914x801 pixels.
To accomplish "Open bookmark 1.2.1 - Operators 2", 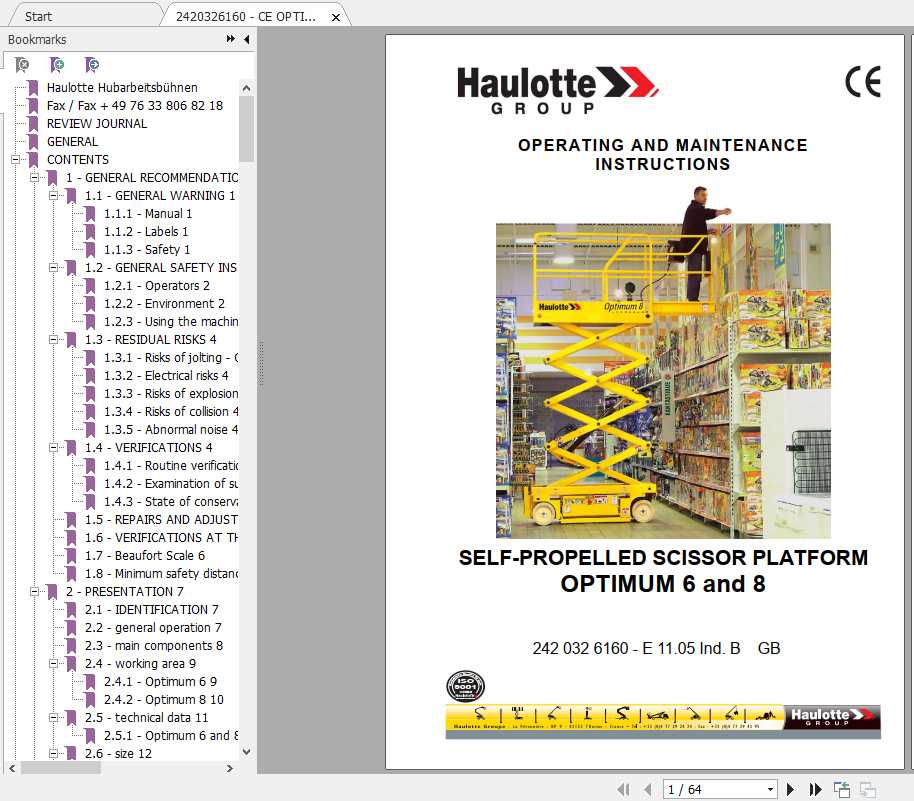I will point(157,286).
